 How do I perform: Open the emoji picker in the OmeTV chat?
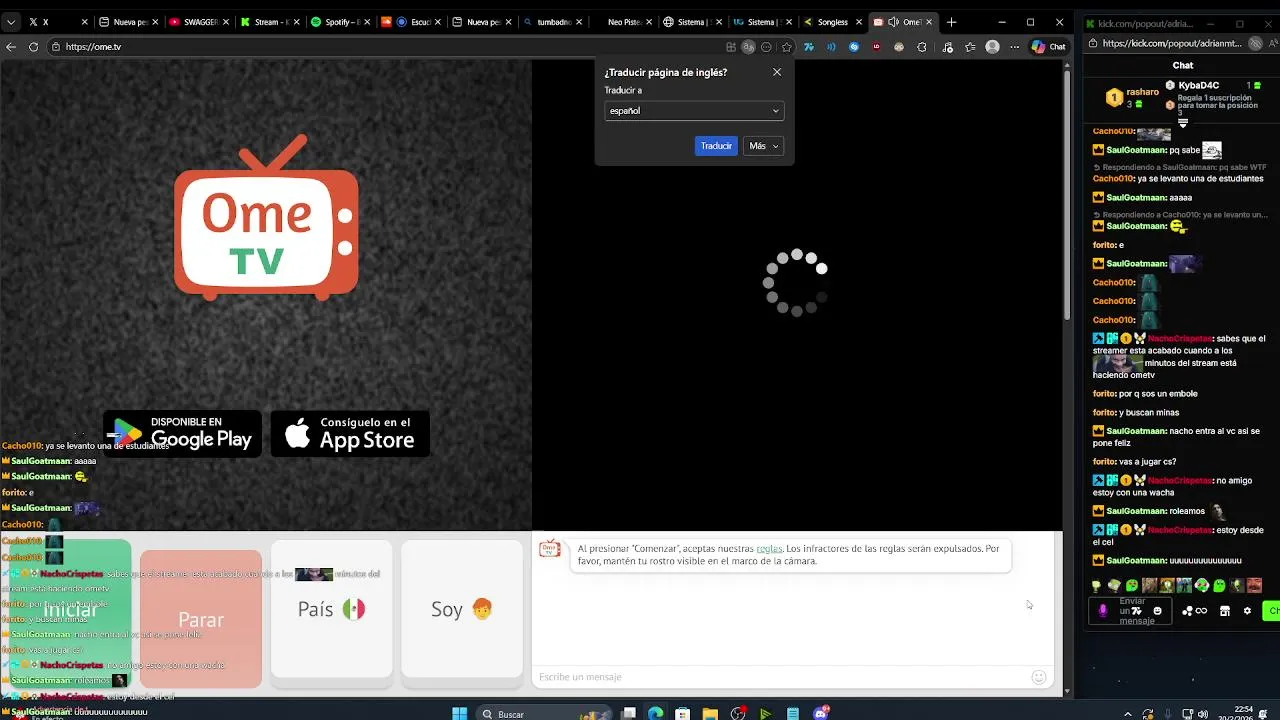coord(1039,677)
